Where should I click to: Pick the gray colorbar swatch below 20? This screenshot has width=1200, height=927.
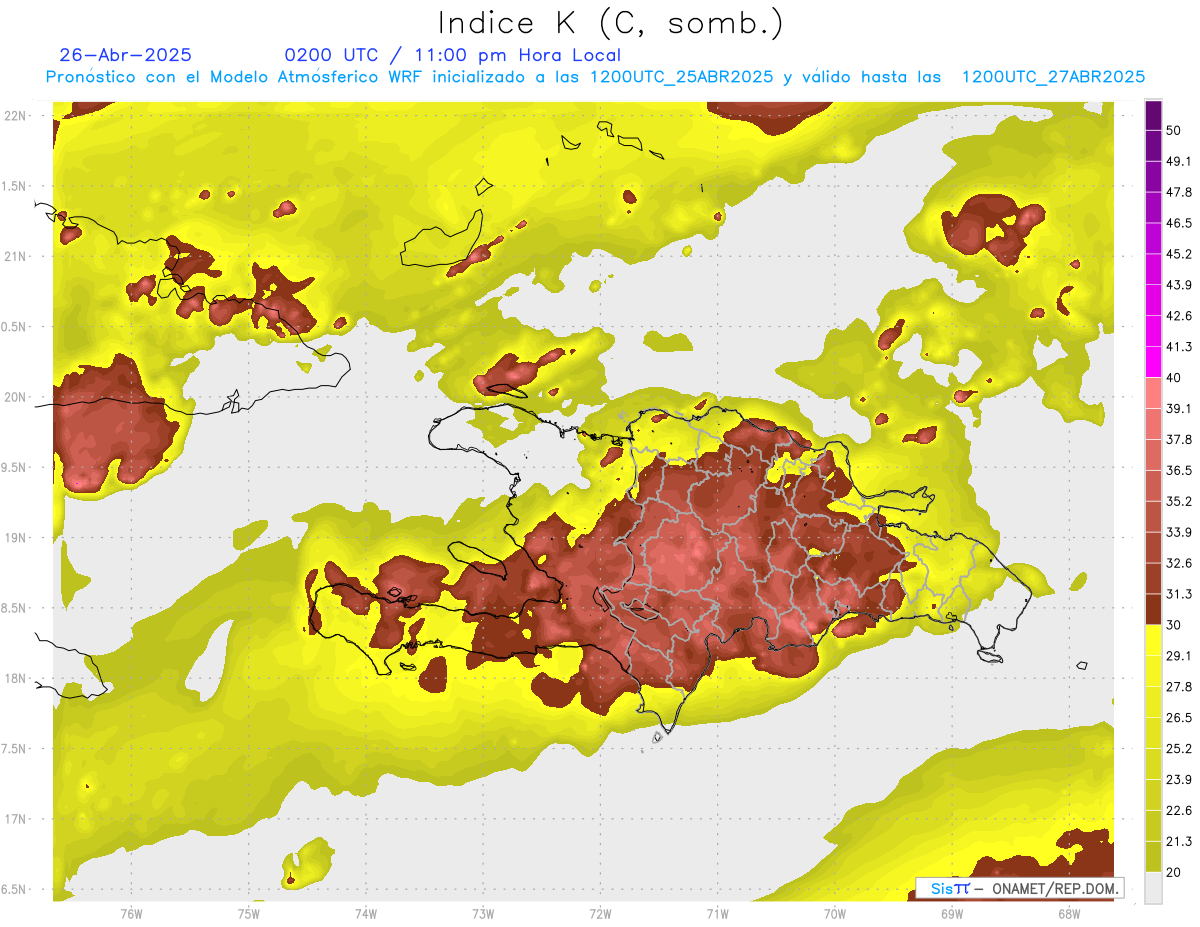pos(1153,888)
